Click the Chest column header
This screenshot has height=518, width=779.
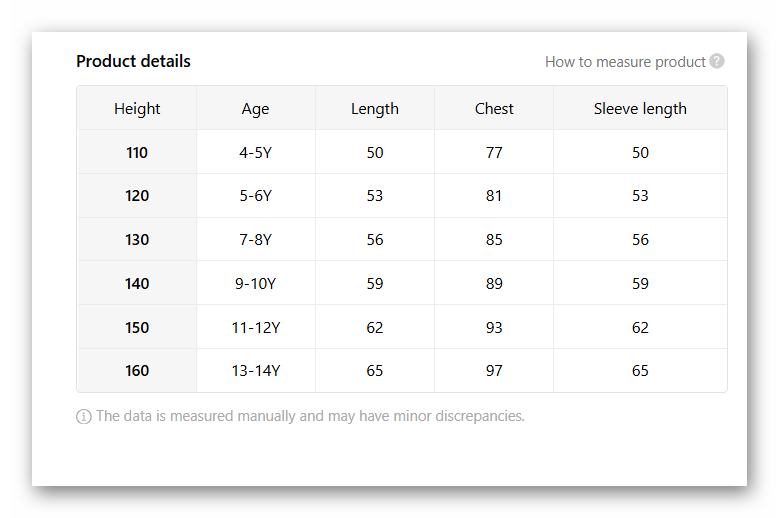pyautogui.click(x=494, y=109)
